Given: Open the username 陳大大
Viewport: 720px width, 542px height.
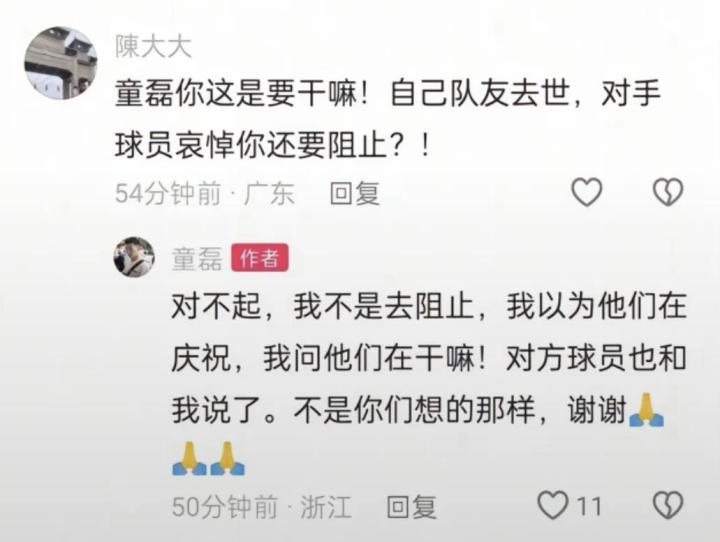Looking at the screenshot, I should (153, 47).
